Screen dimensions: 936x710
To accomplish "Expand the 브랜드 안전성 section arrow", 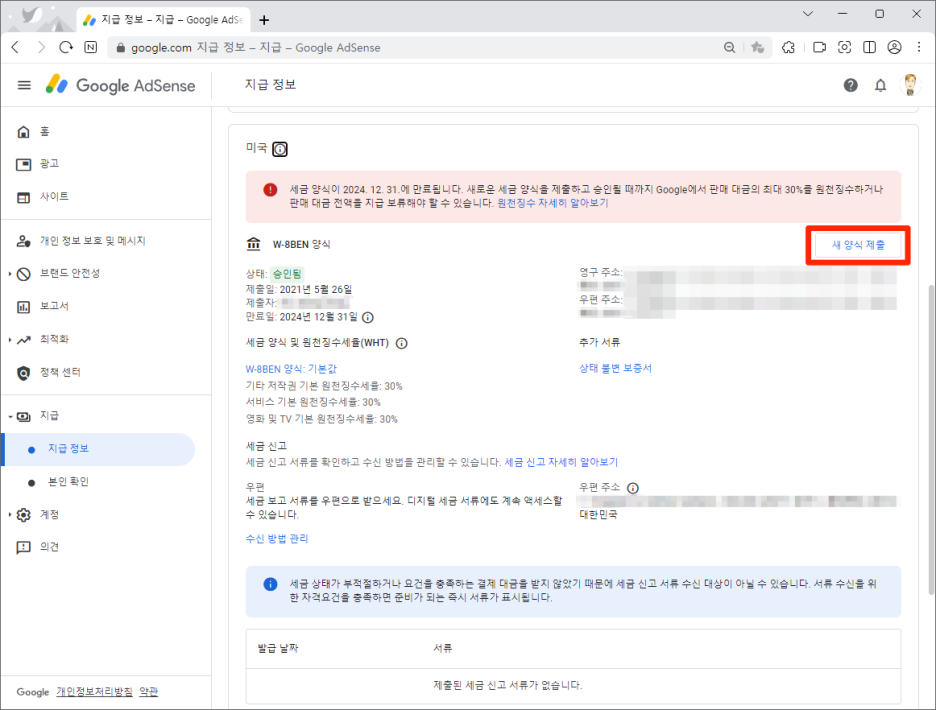I will point(10,273).
